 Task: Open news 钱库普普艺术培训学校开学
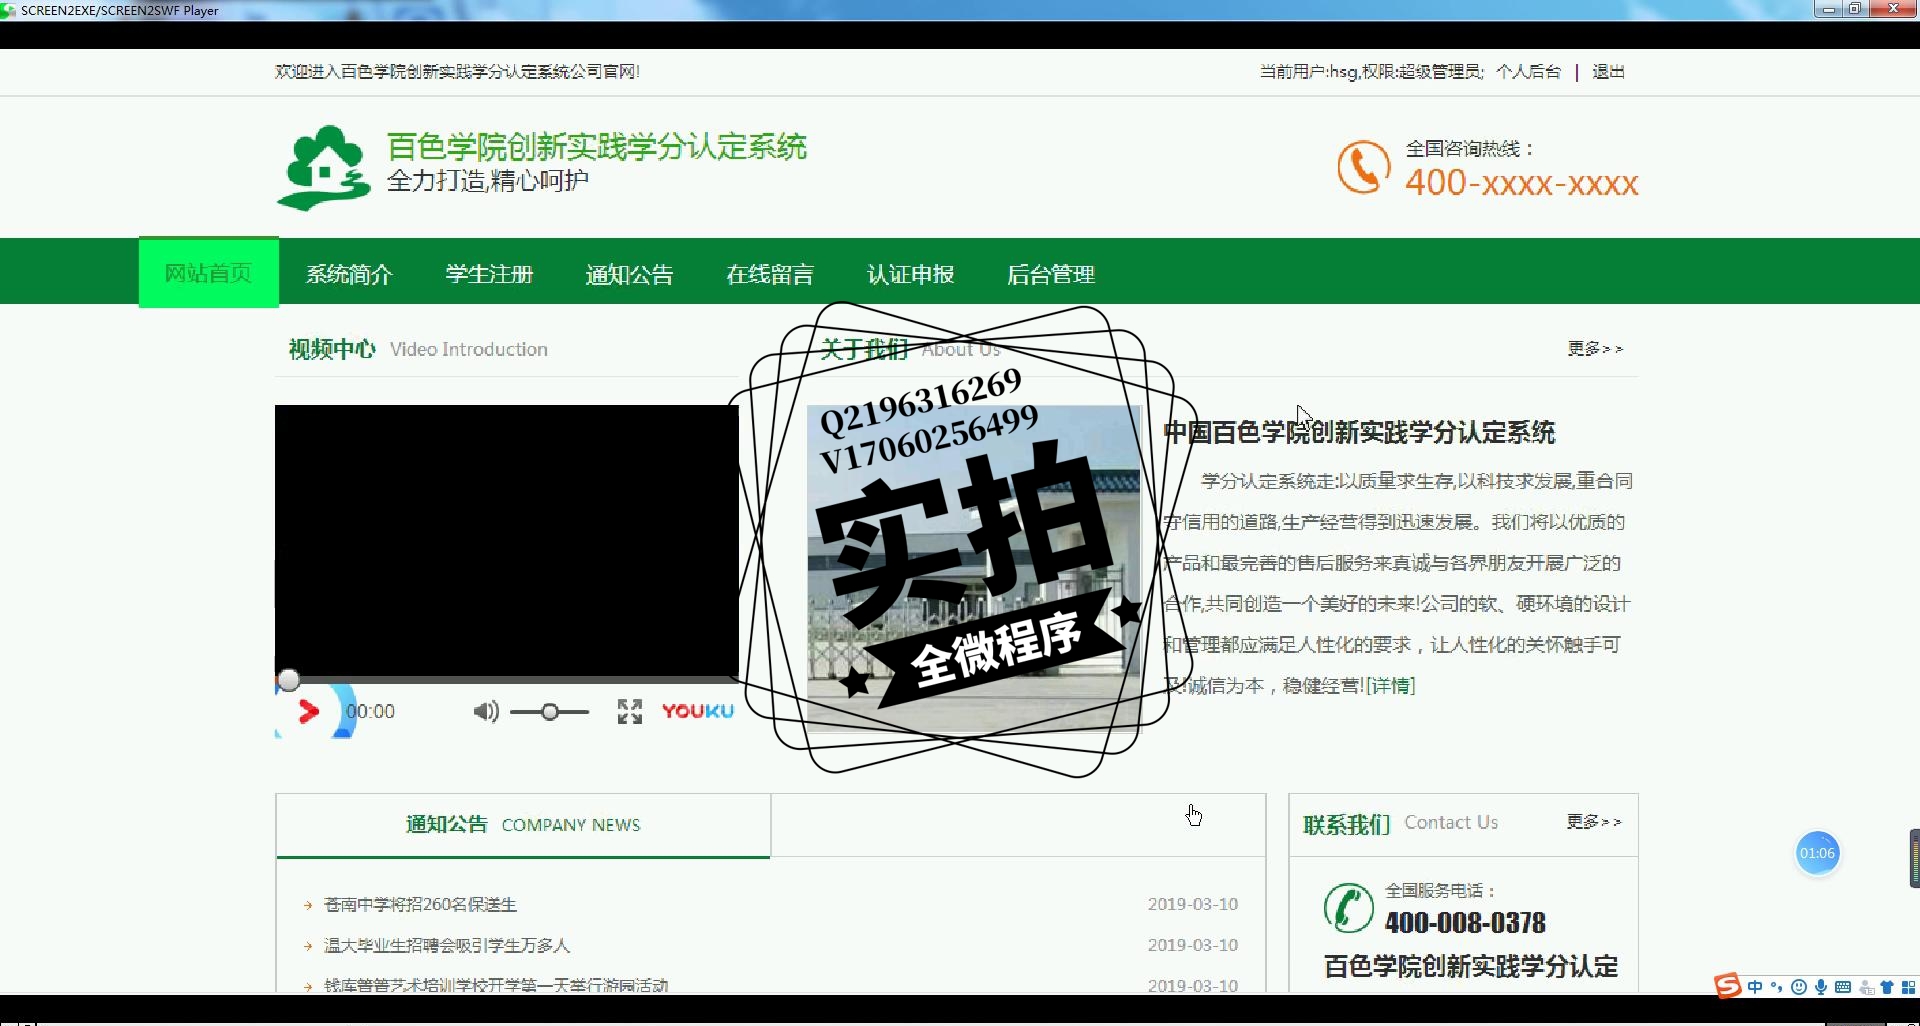tap(496, 985)
